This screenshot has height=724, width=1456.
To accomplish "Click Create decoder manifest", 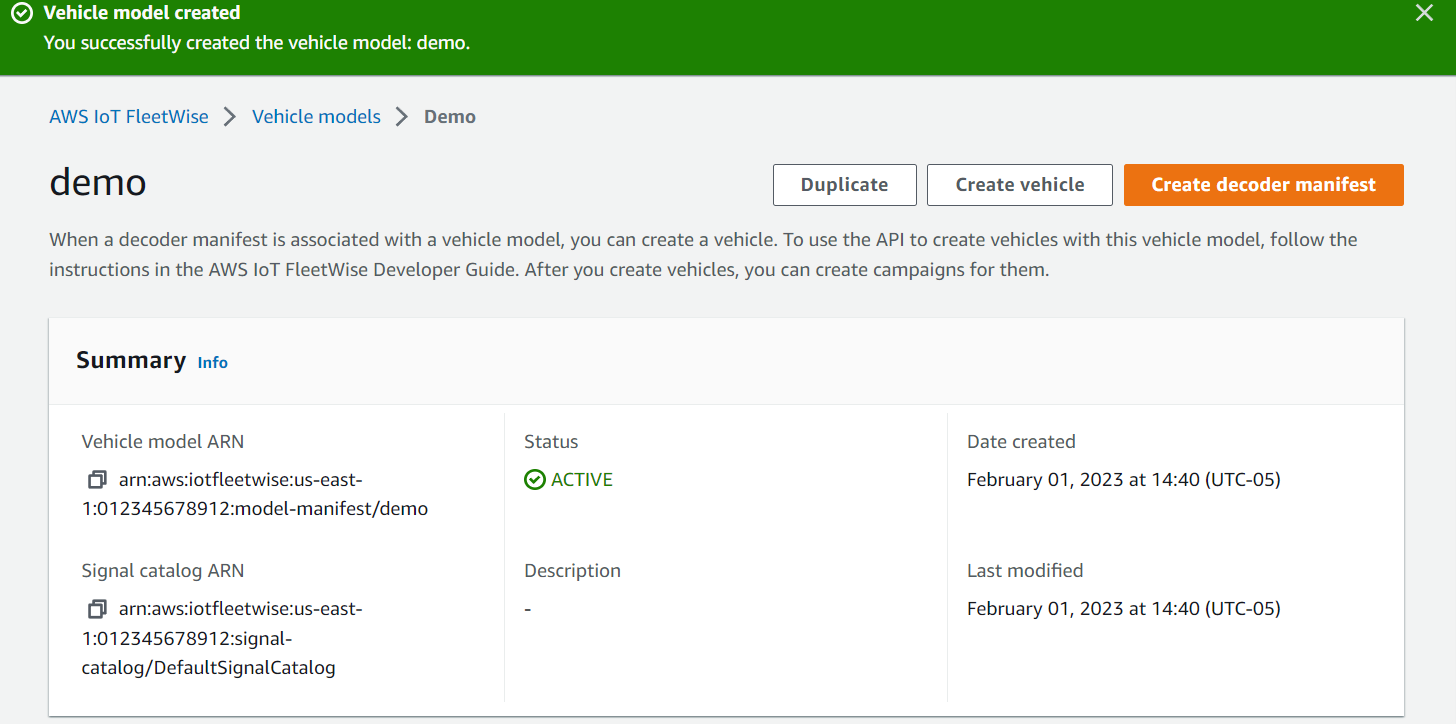I will [1263, 184].
